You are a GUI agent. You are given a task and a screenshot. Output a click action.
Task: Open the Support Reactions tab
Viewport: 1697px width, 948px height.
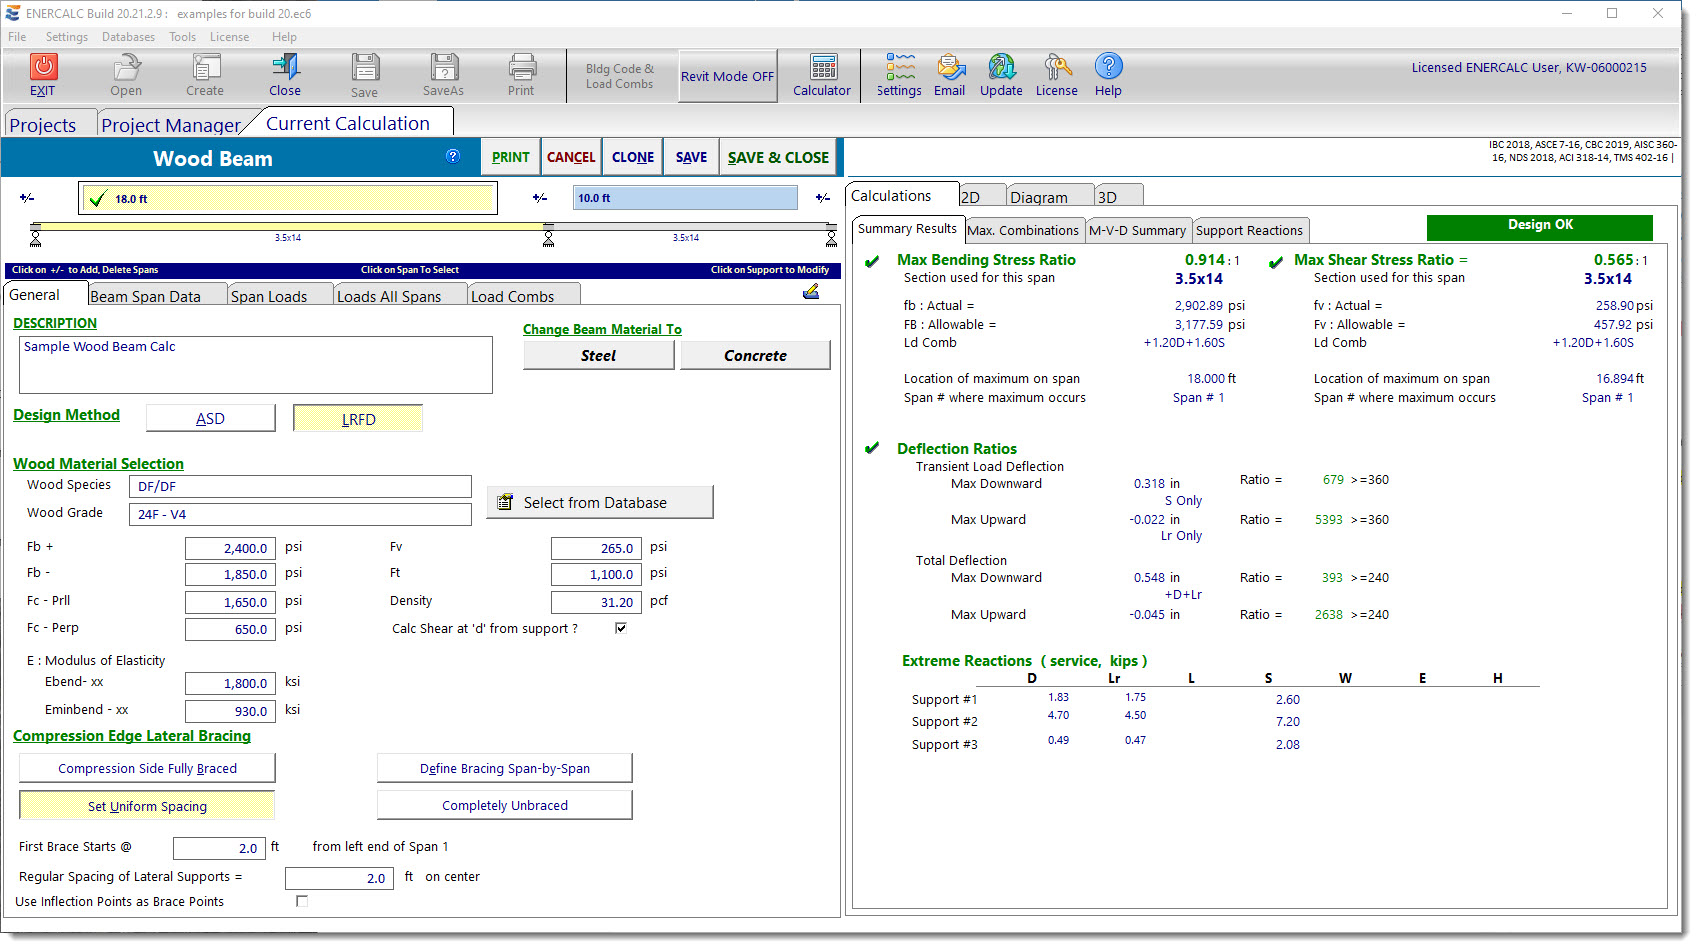coord(1249,231)
